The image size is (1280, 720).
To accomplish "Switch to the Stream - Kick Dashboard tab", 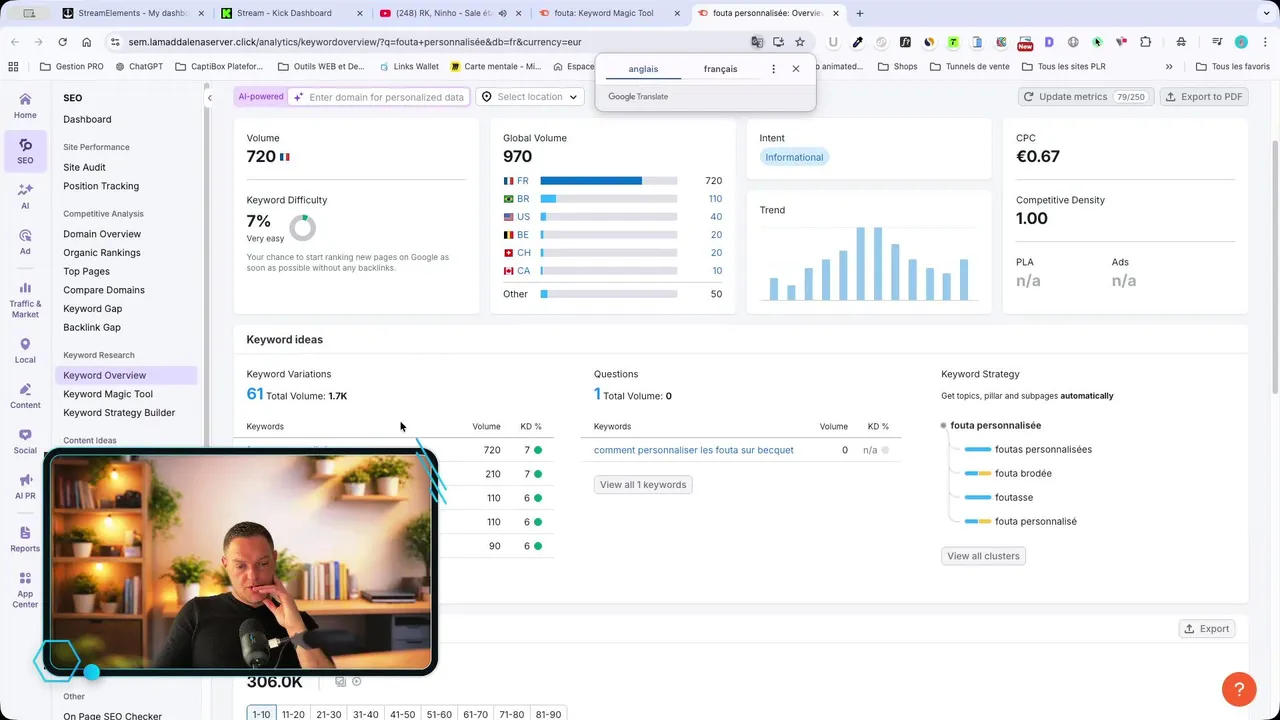I will click(291, 13).
